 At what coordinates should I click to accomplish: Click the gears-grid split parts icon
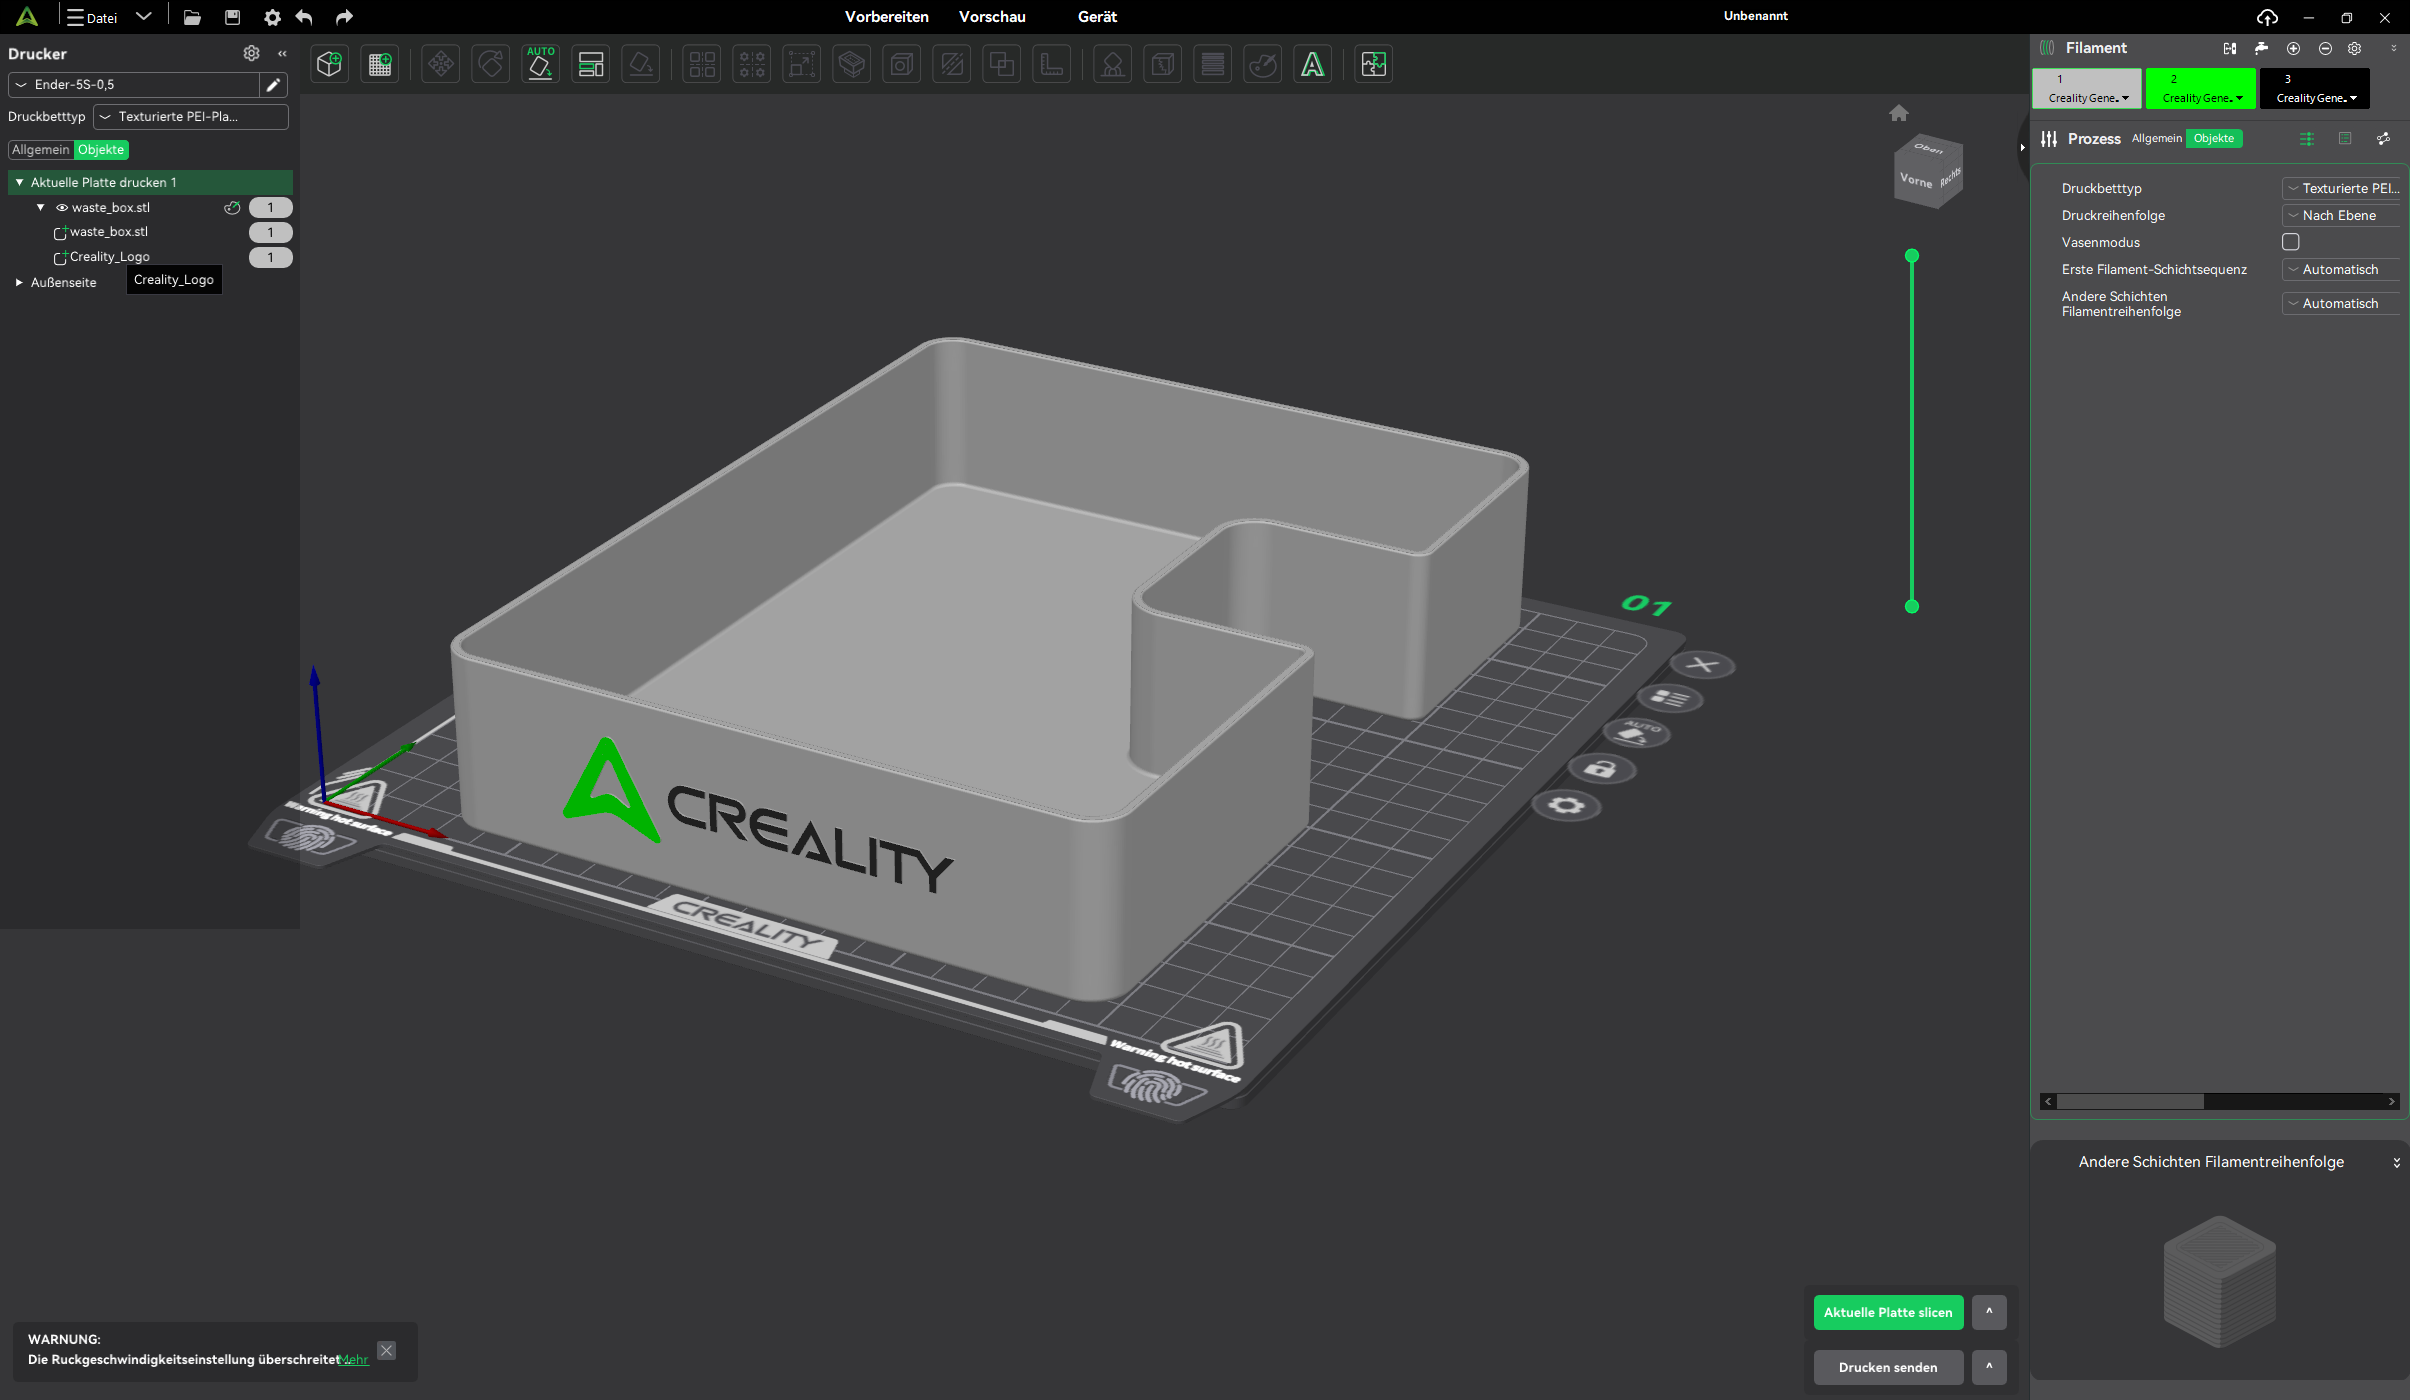[752, 65]
